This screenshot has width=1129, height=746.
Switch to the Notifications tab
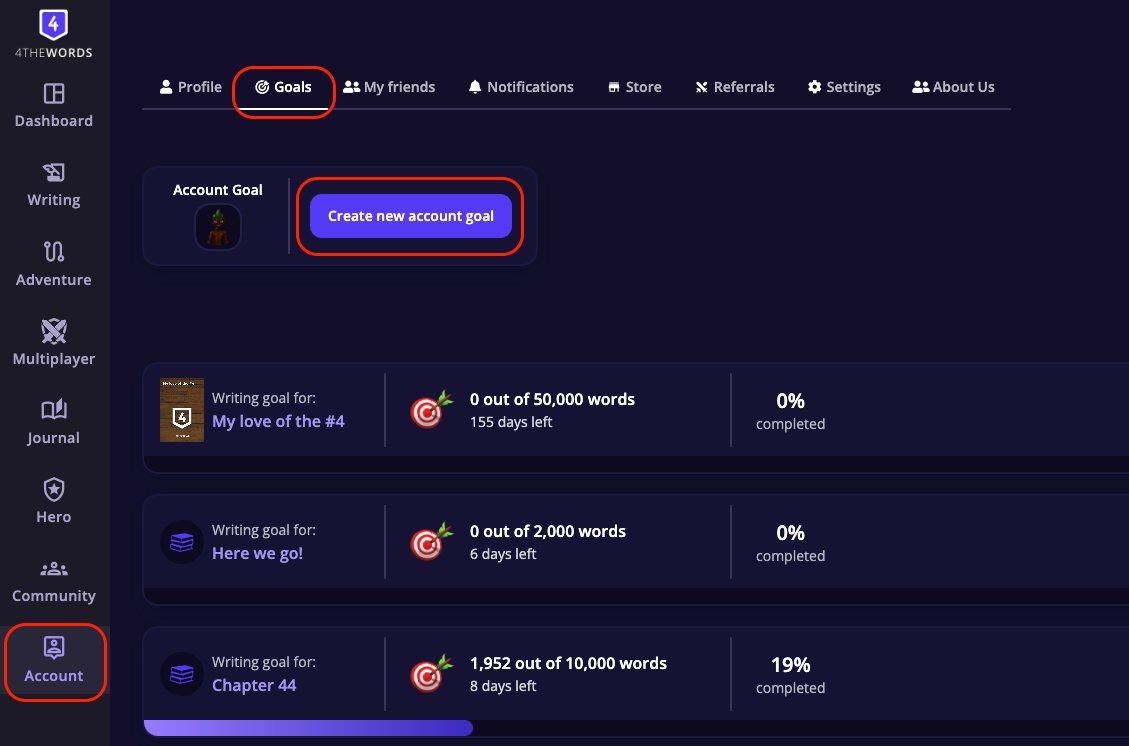520,87
